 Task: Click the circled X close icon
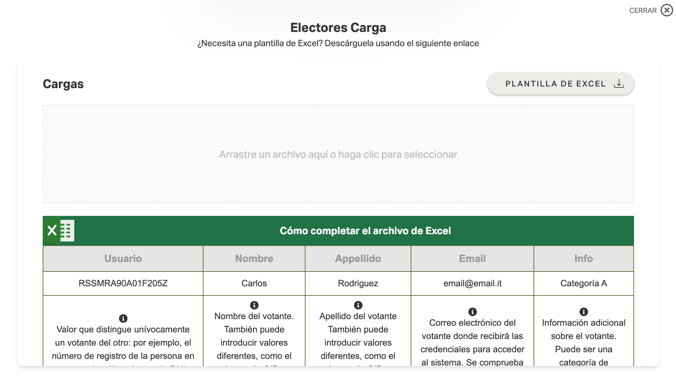[x=667, y=10]
